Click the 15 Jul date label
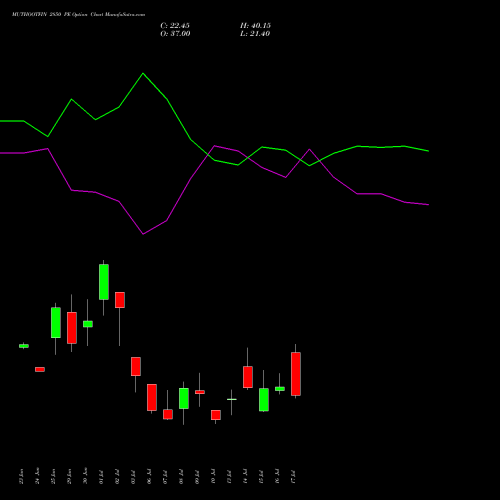The height and width of the screenshot is (500, 500). (x=262, y=477)
